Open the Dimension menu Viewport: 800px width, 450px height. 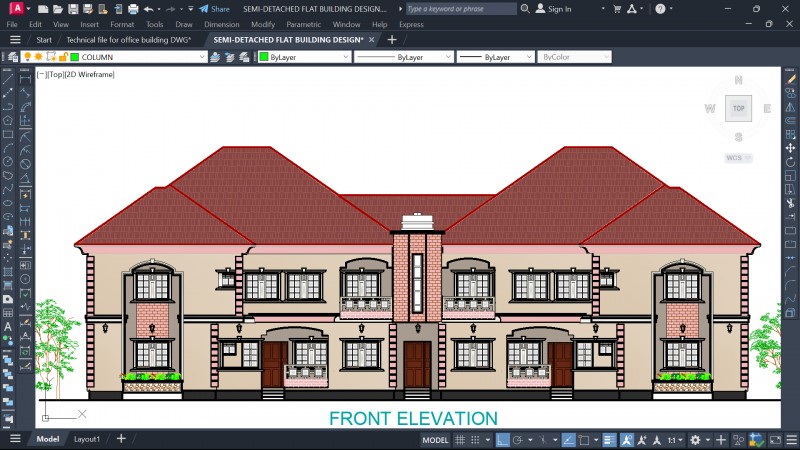tap(221, 24)
